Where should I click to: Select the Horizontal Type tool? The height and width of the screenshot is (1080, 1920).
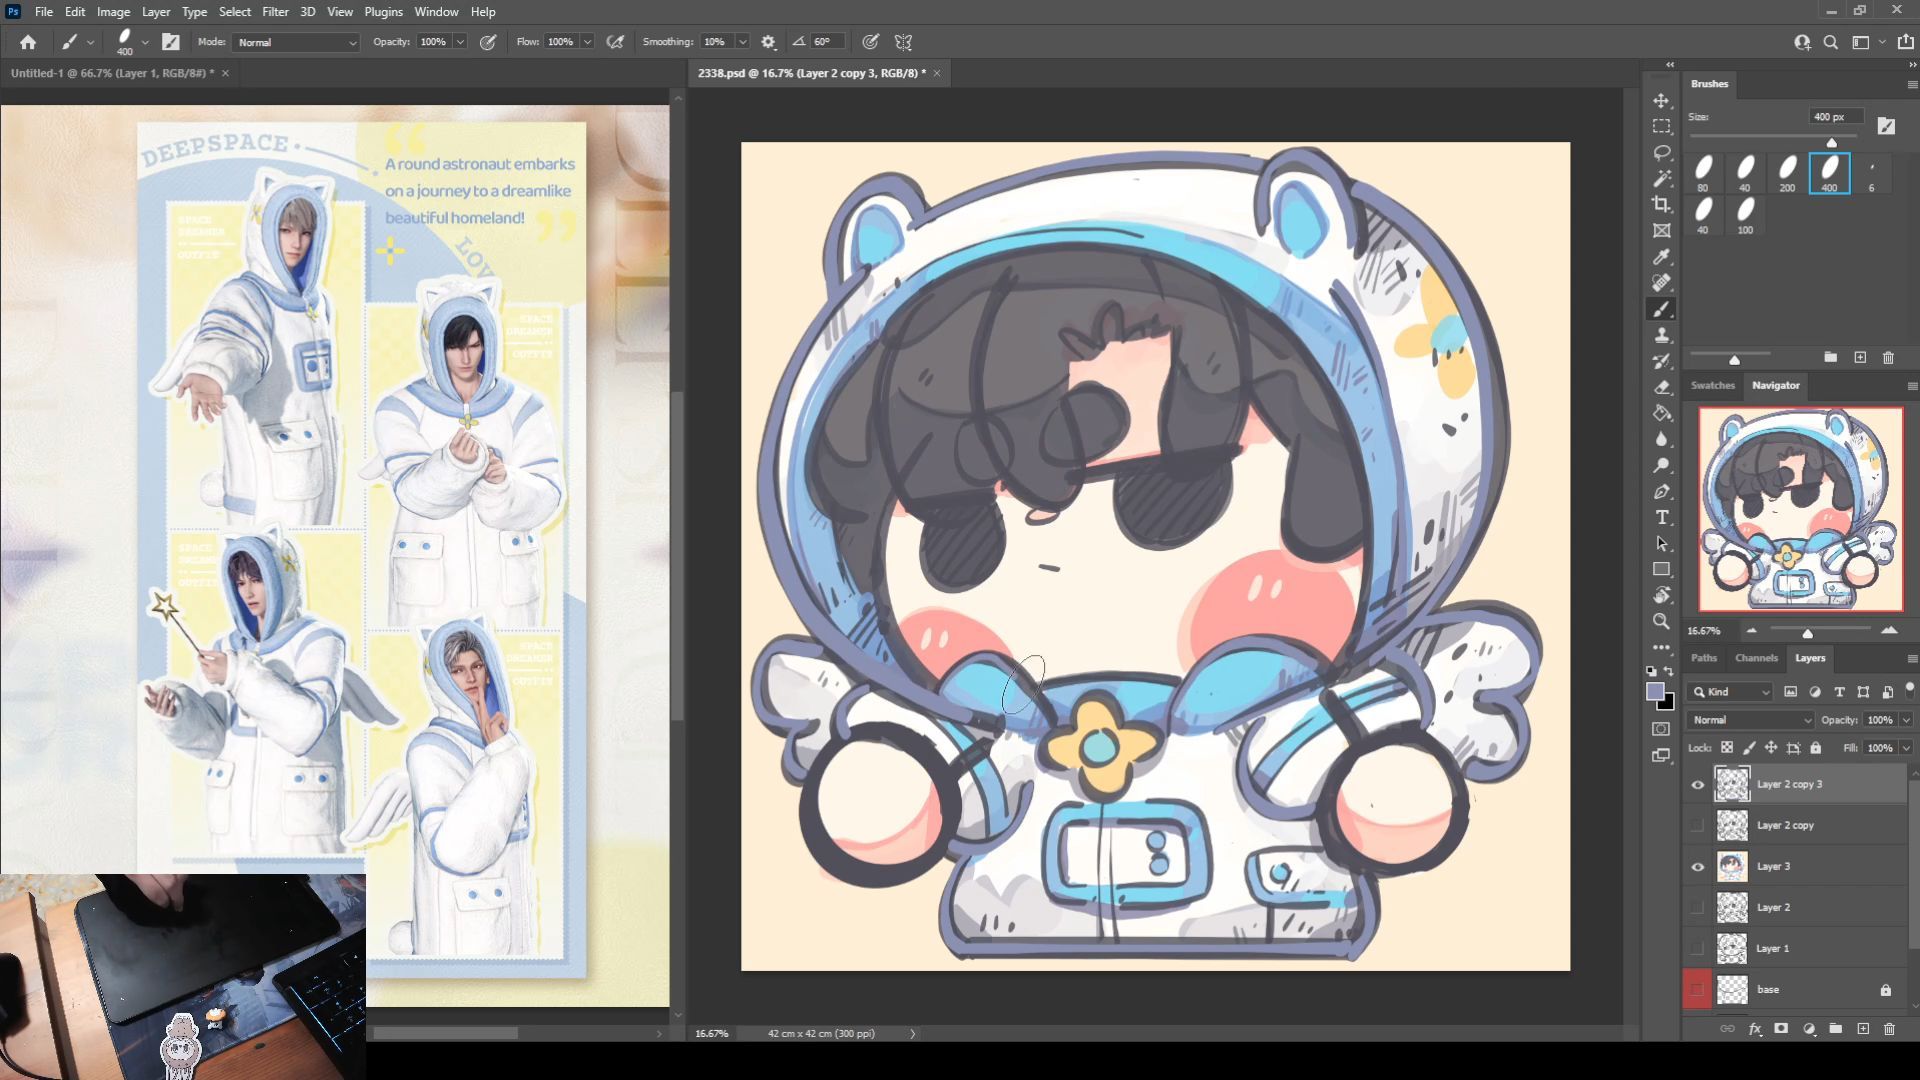tap(1661, 517)
